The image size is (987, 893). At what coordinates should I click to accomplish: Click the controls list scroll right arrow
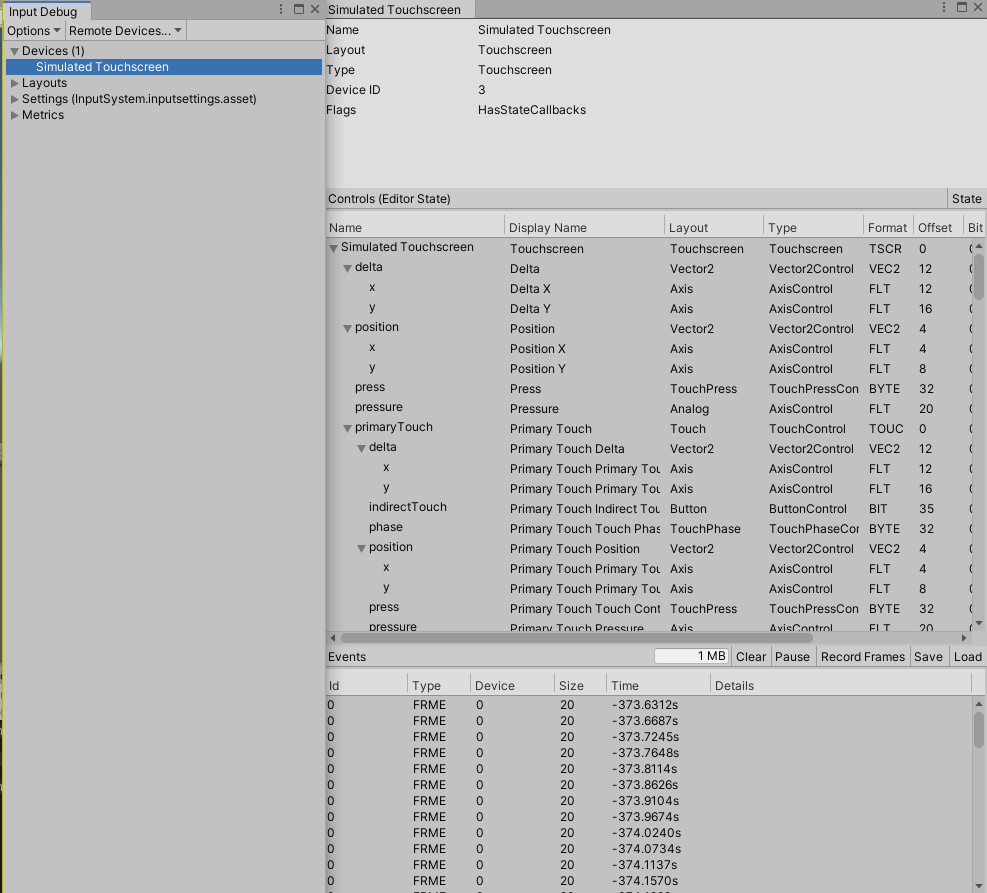click(964, 638)
